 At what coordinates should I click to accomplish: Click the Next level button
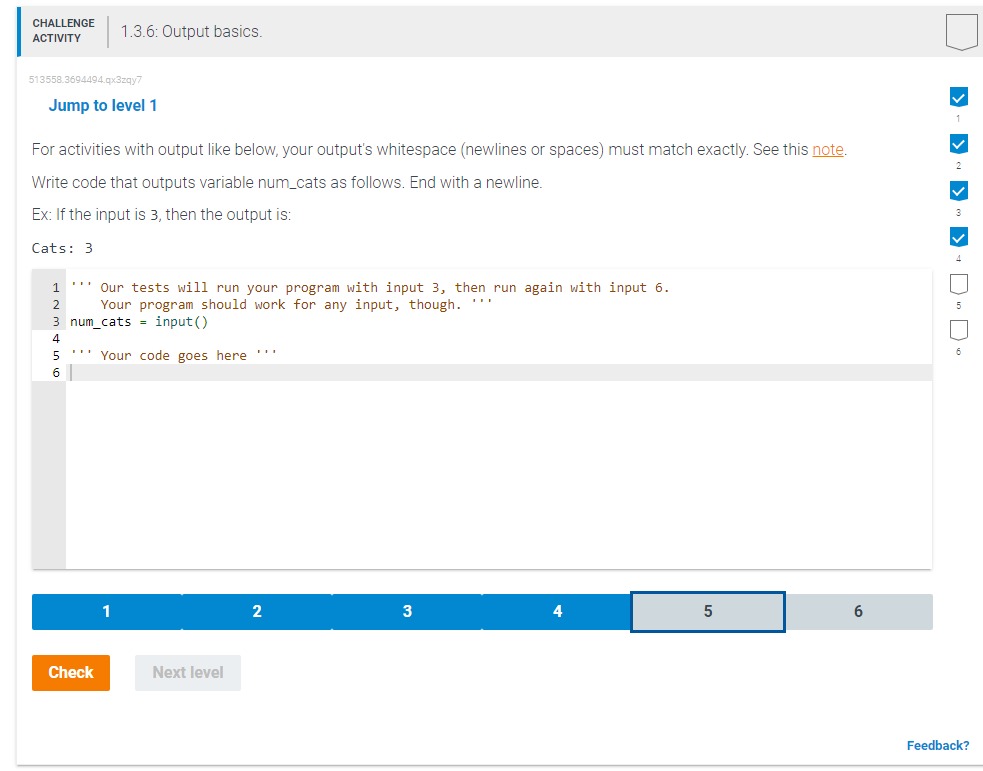click(187, 672)
